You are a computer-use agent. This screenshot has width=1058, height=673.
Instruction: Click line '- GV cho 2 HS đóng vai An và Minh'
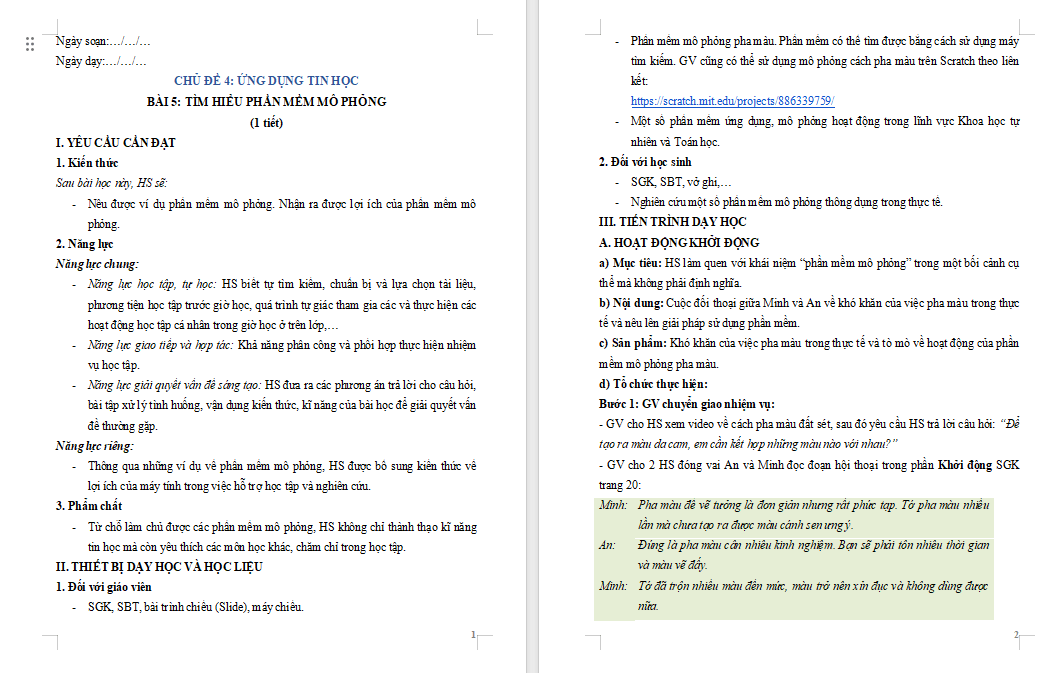tap(809, 475)
